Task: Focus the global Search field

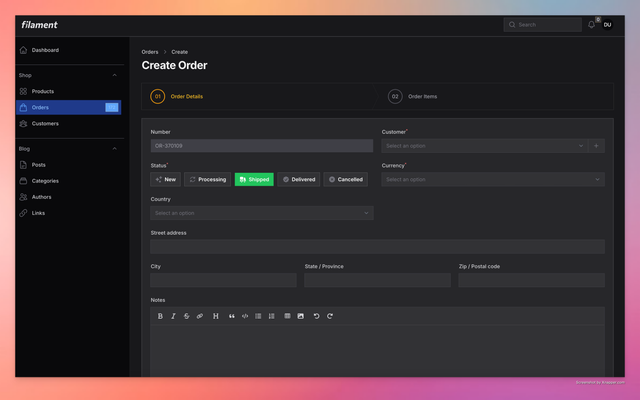Action: click(542, 25)
